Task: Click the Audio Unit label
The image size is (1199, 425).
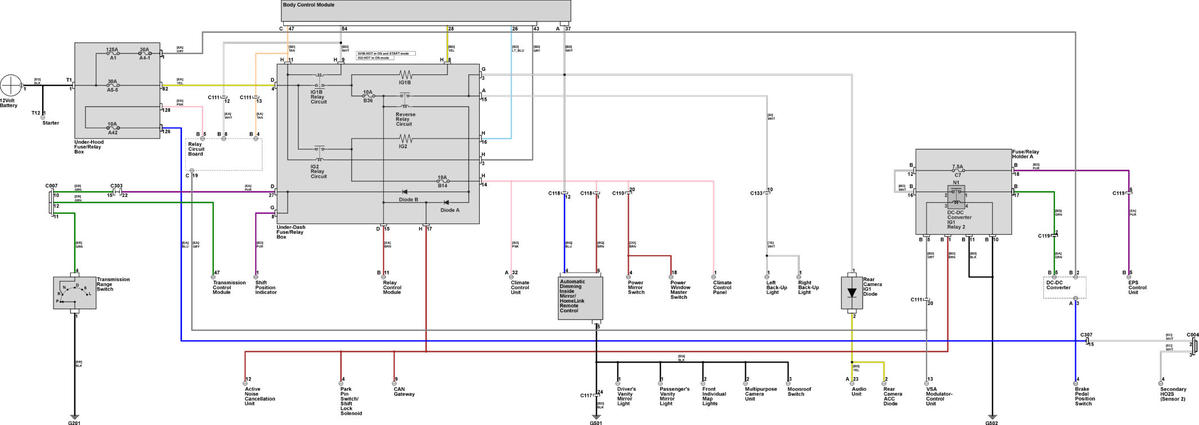Action: [x=861, y=391]
